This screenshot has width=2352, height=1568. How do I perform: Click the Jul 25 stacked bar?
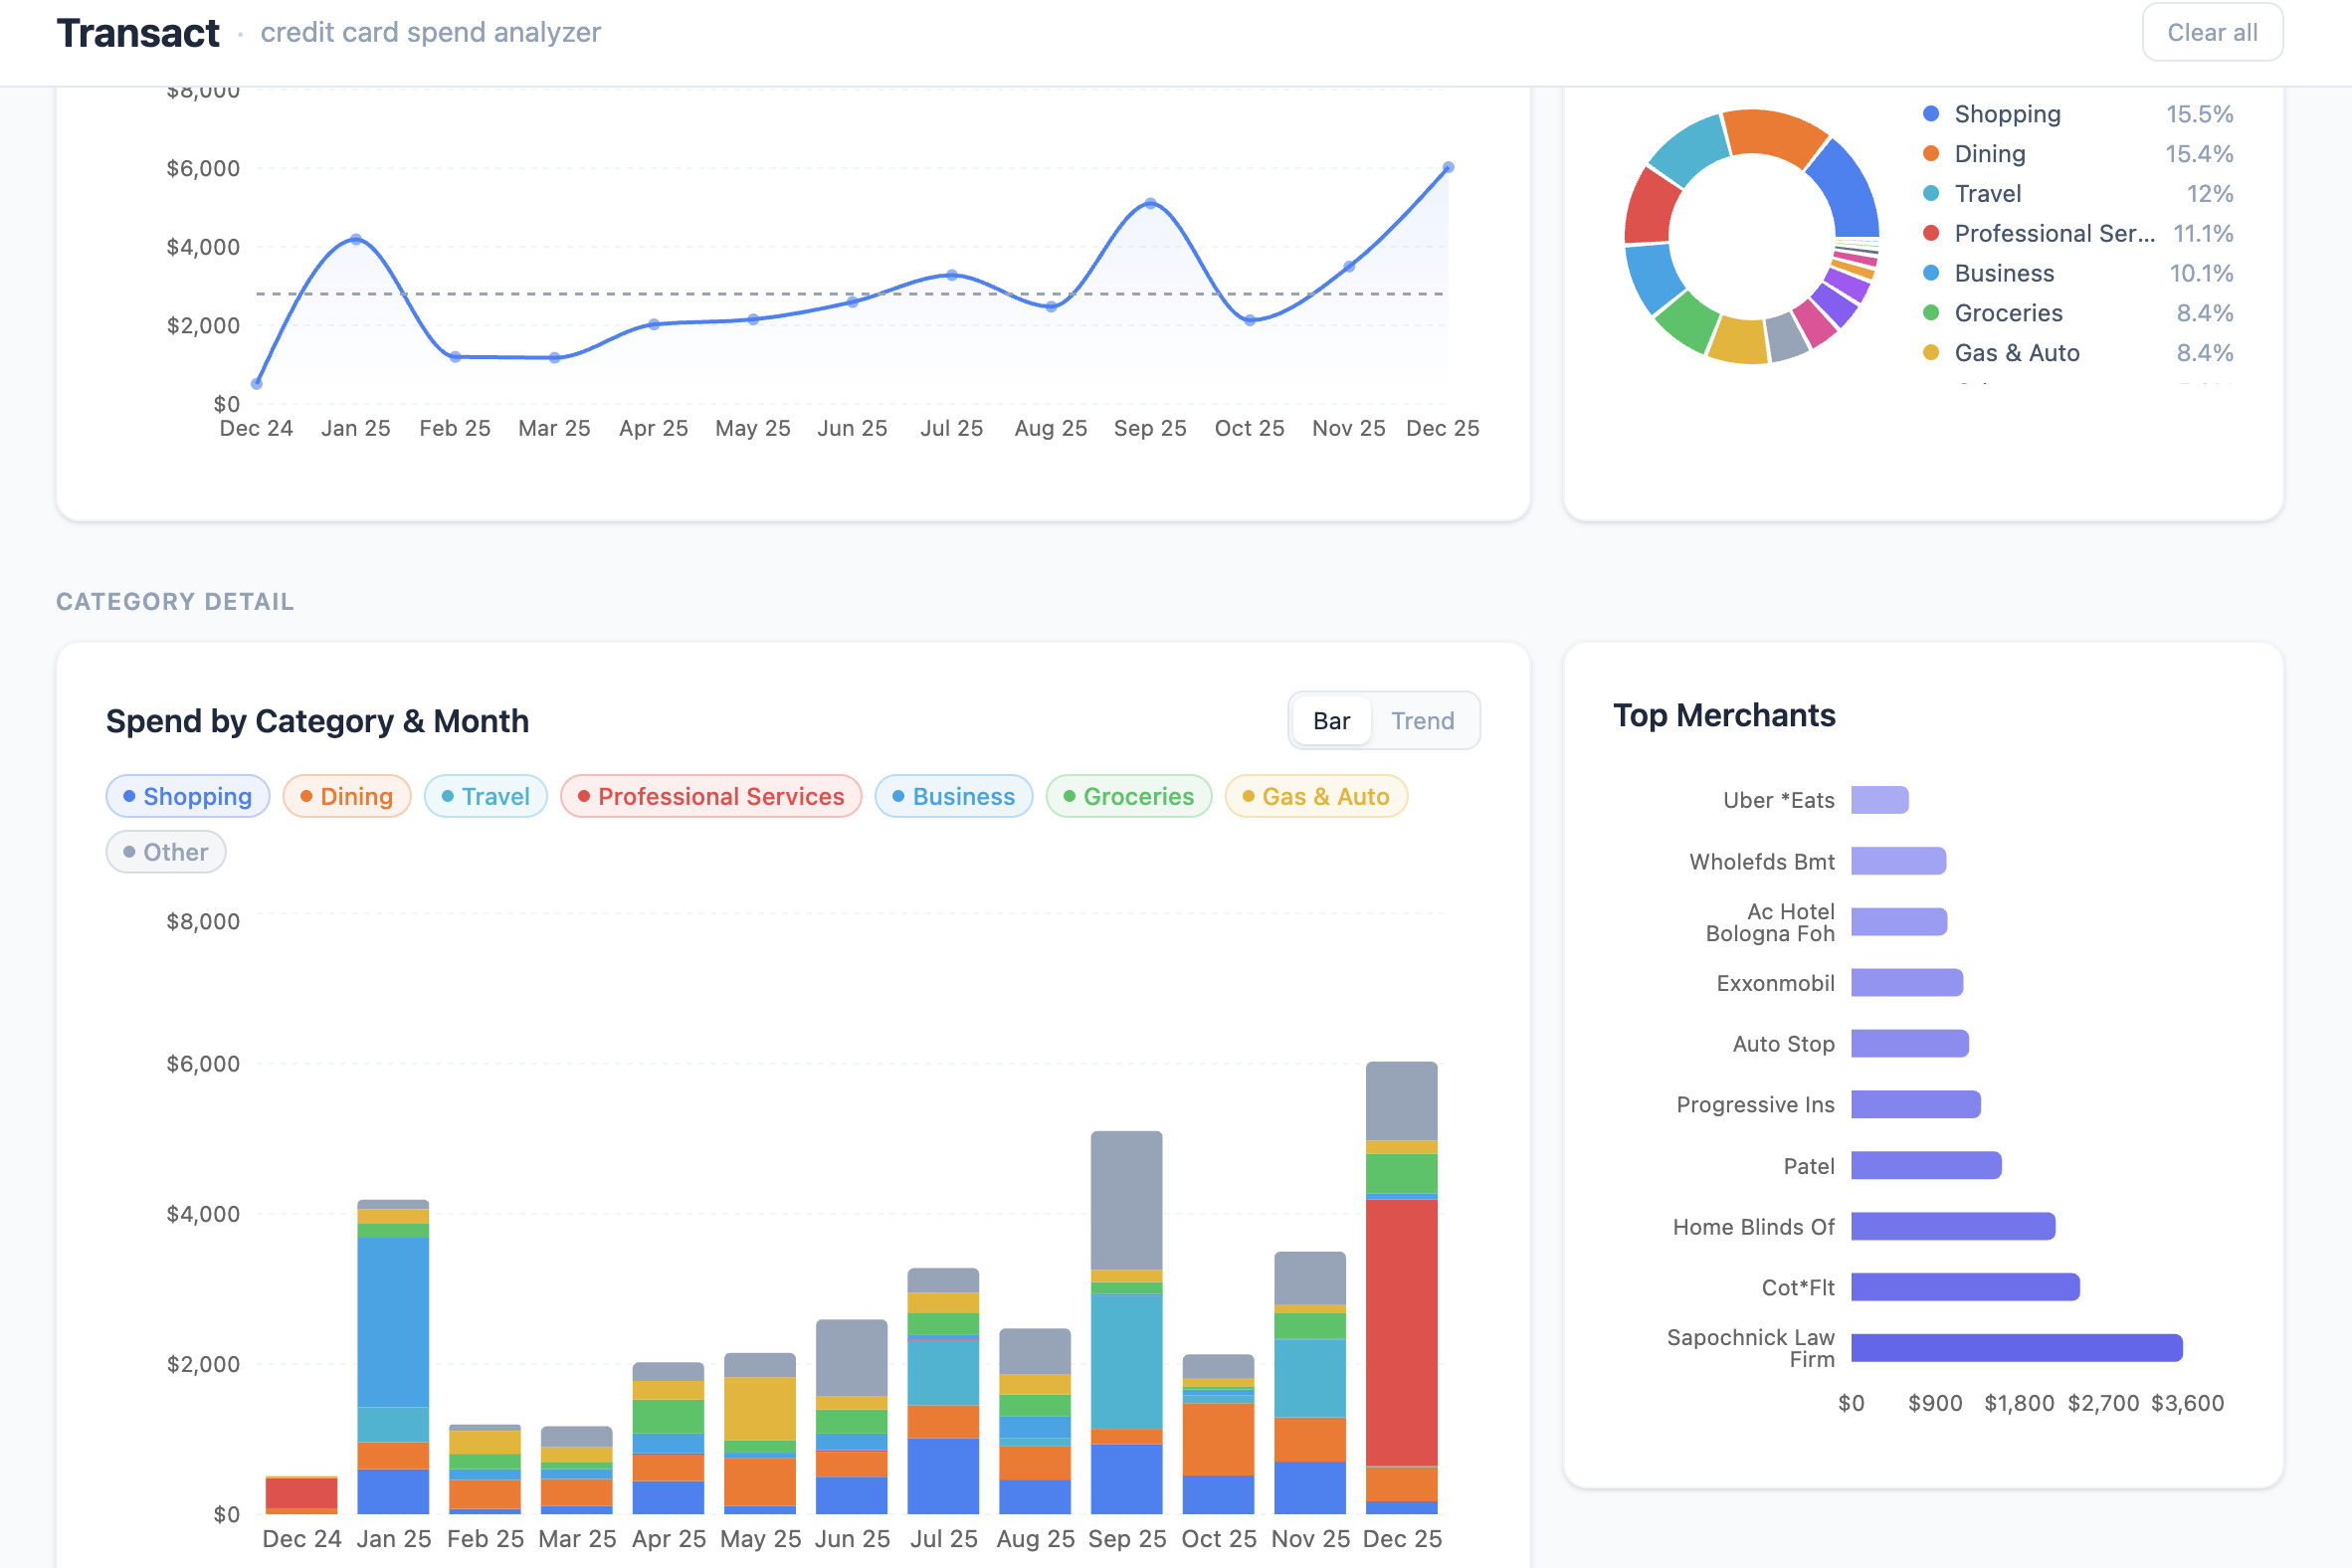point(943,1391)
